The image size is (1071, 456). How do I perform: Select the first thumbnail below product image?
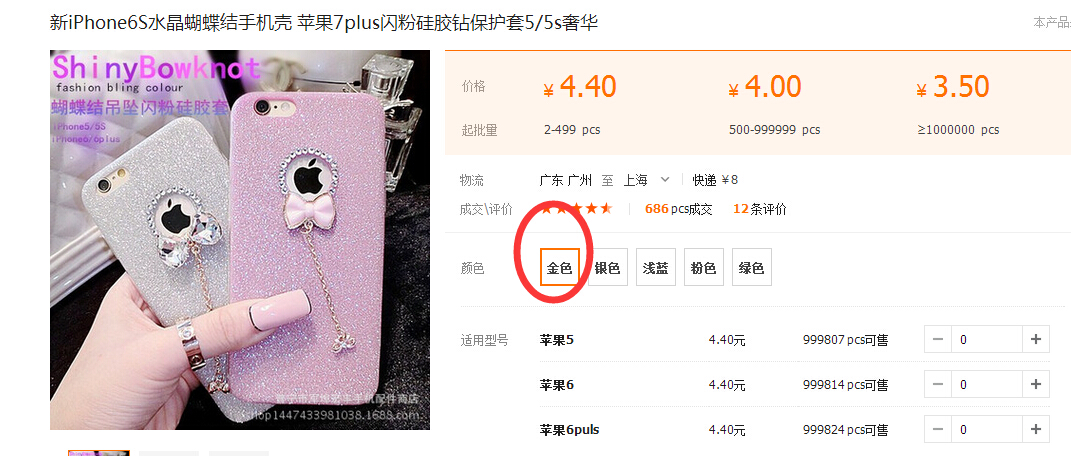[x=98, y=453]
